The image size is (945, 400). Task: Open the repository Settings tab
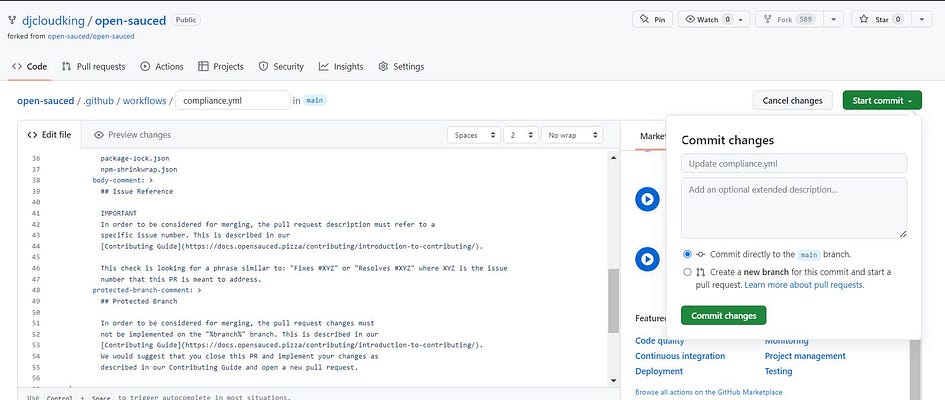(x=401, y=67)
